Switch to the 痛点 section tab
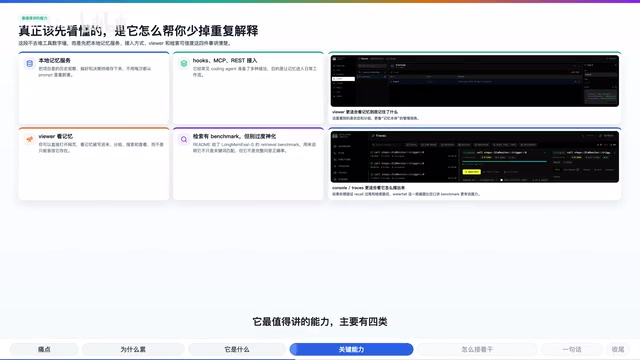The image size is (640, 360). click(x=44, y=349)
